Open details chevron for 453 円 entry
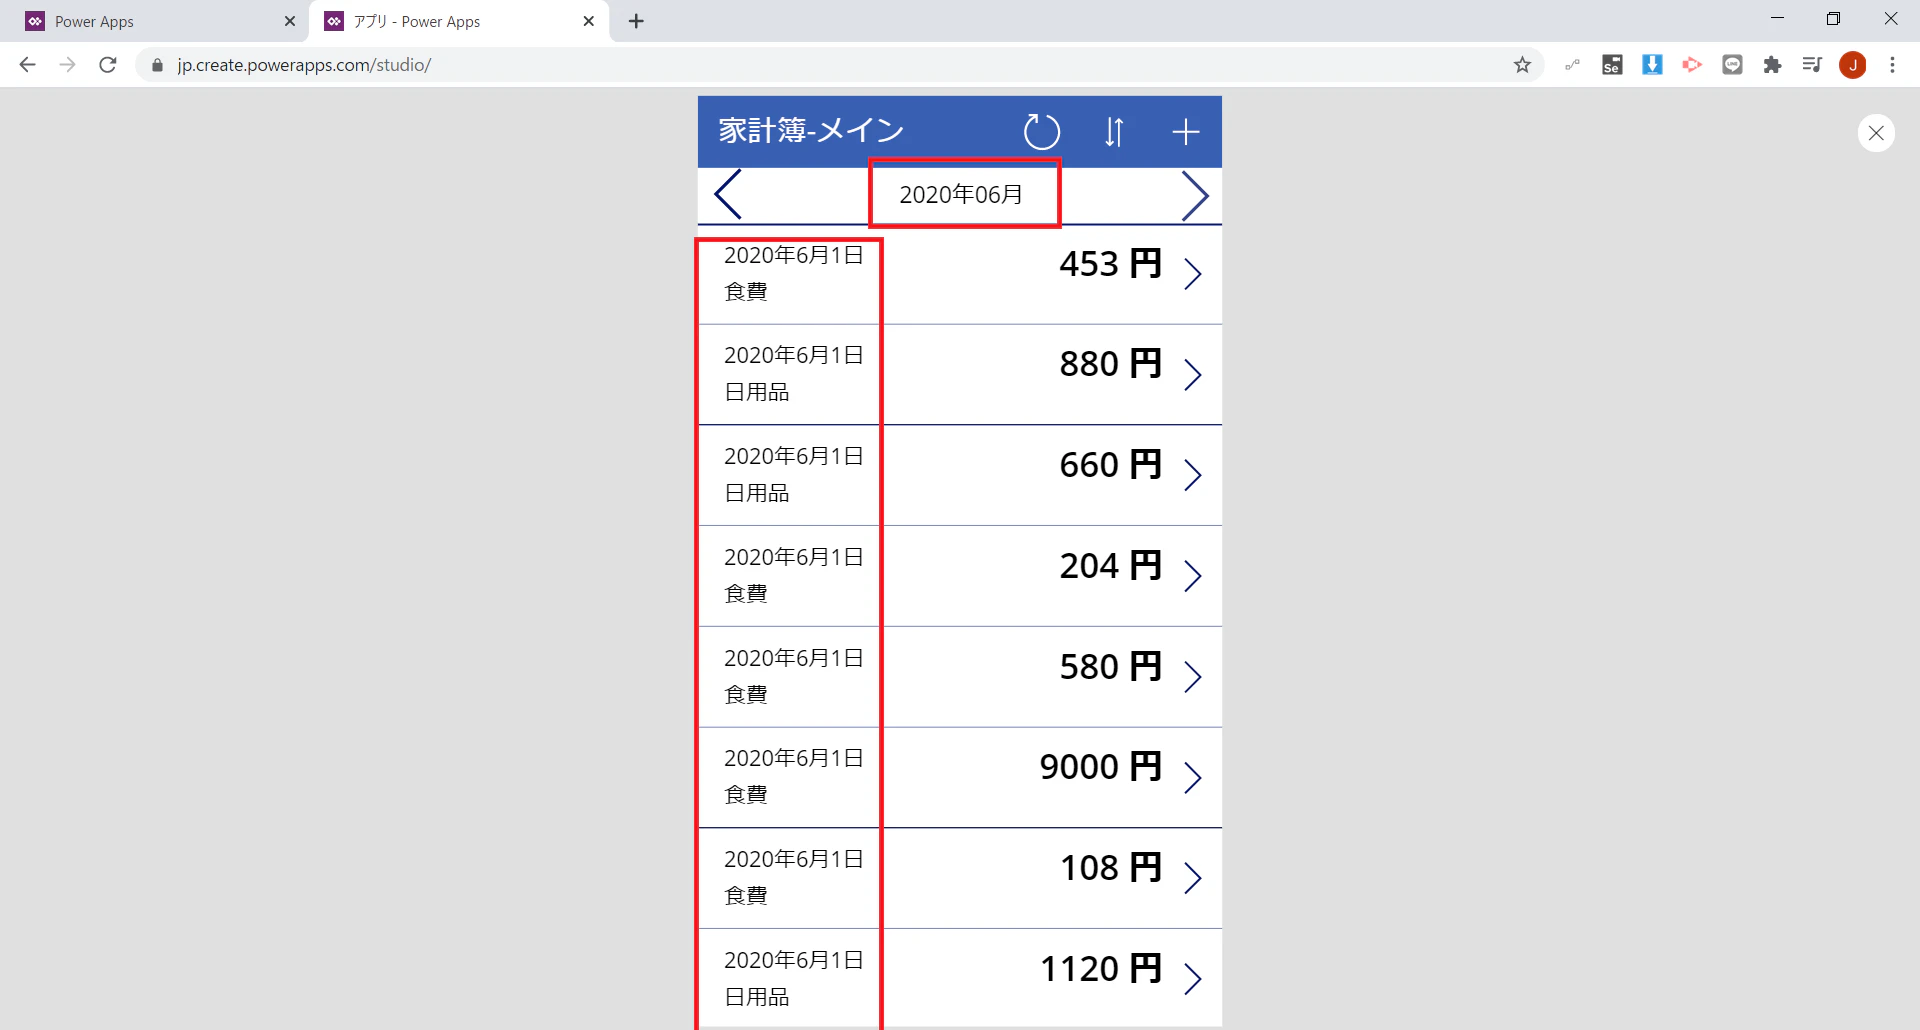Screen dimensions: 1920x1030 tap(1192, 274)
